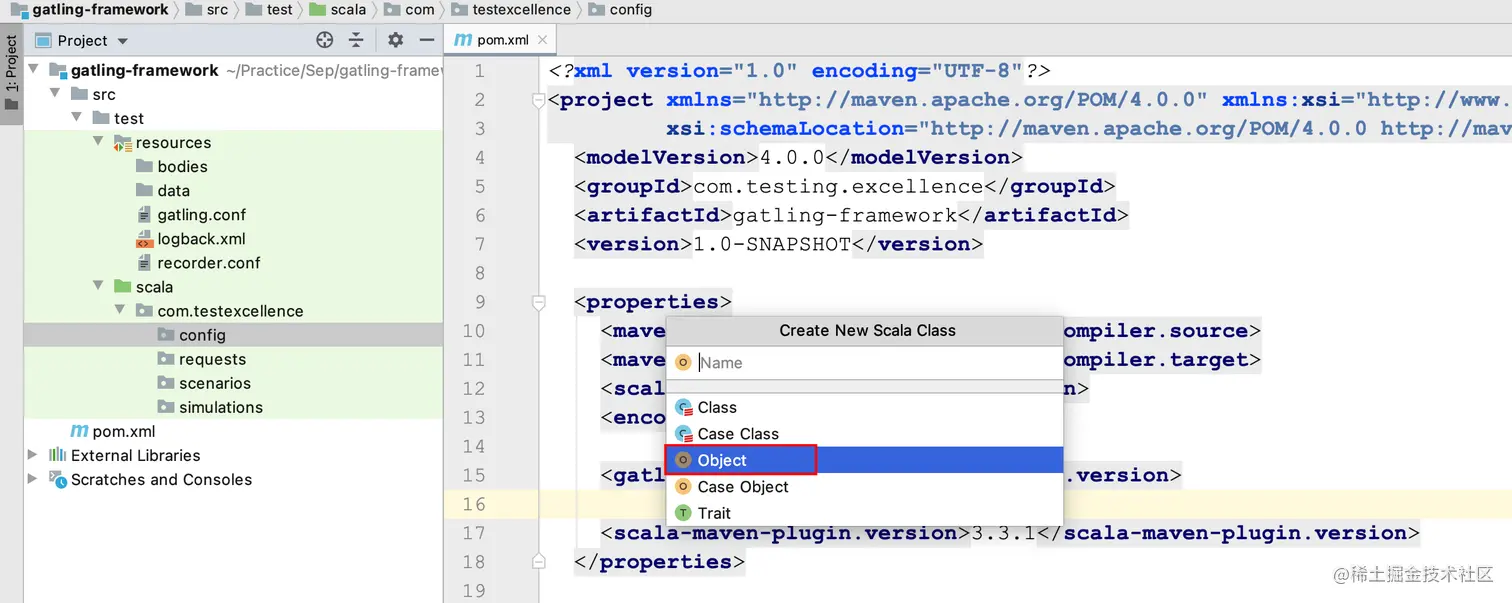Collapse the src folder arrow

pyautogui.click(x=55, y=94)
